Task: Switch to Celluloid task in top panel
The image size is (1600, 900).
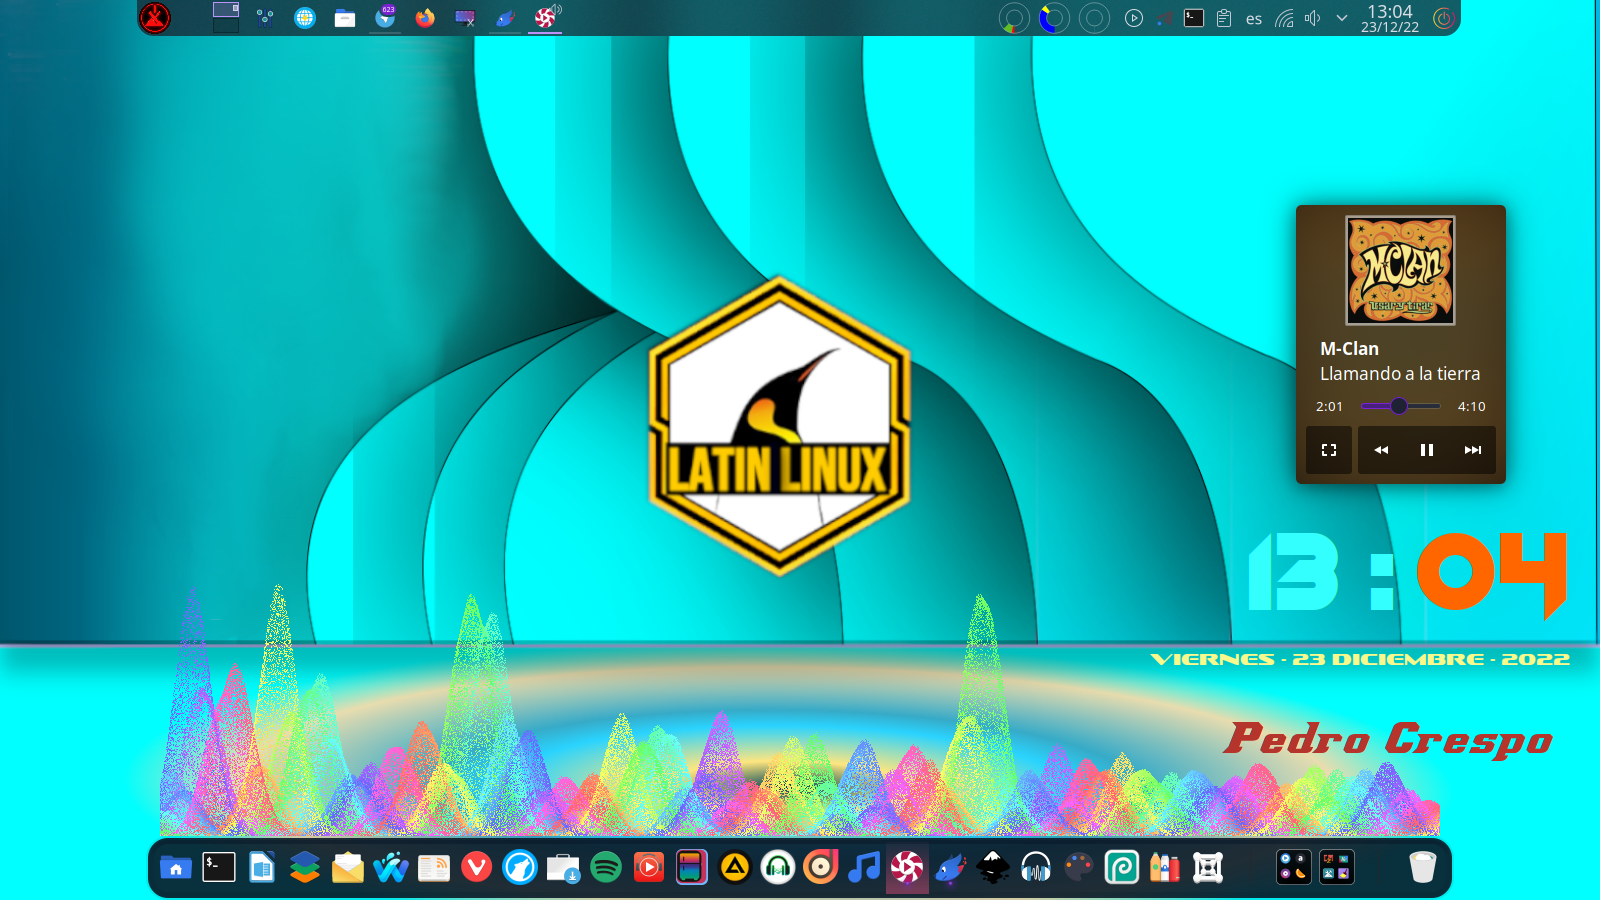Action: [545, 17]
